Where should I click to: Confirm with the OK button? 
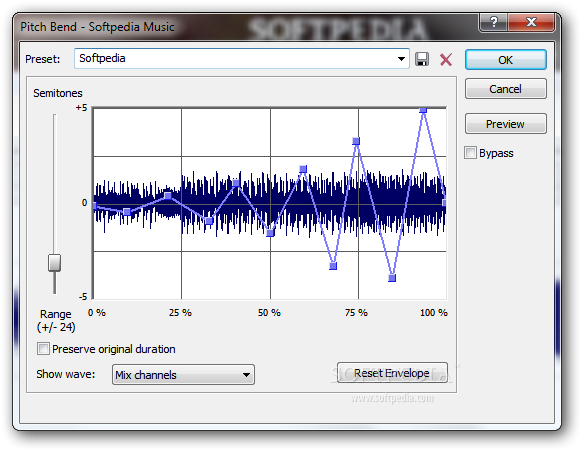coord(506,60)
